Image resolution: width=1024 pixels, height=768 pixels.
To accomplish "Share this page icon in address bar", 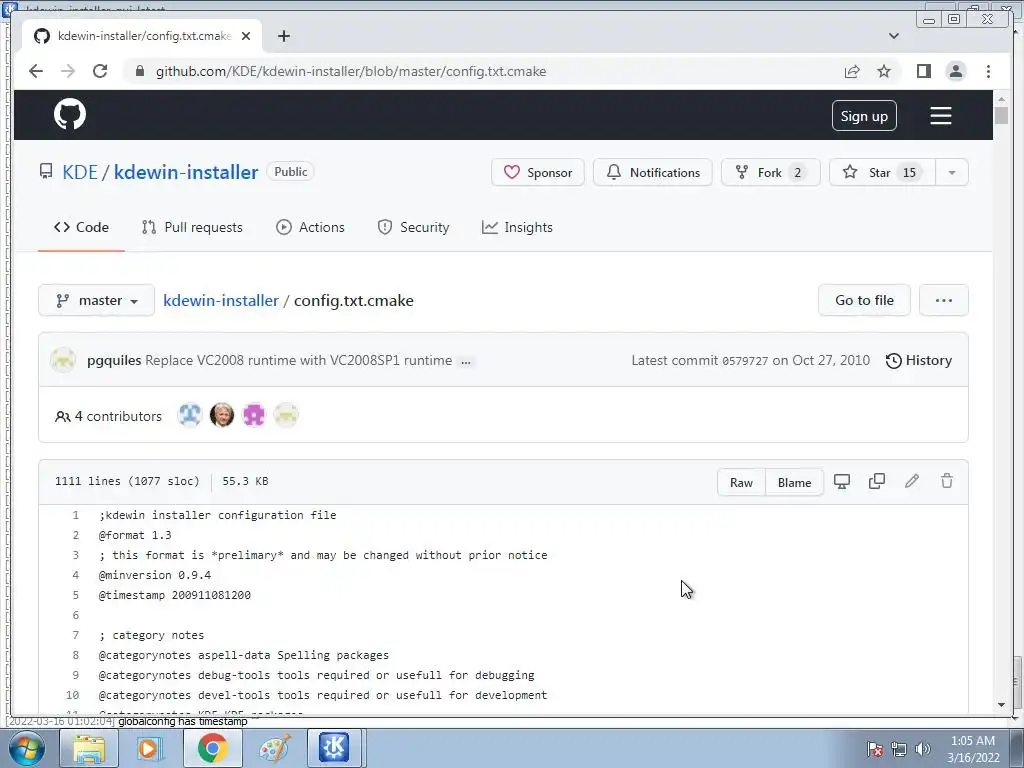I will click(852, 71).
